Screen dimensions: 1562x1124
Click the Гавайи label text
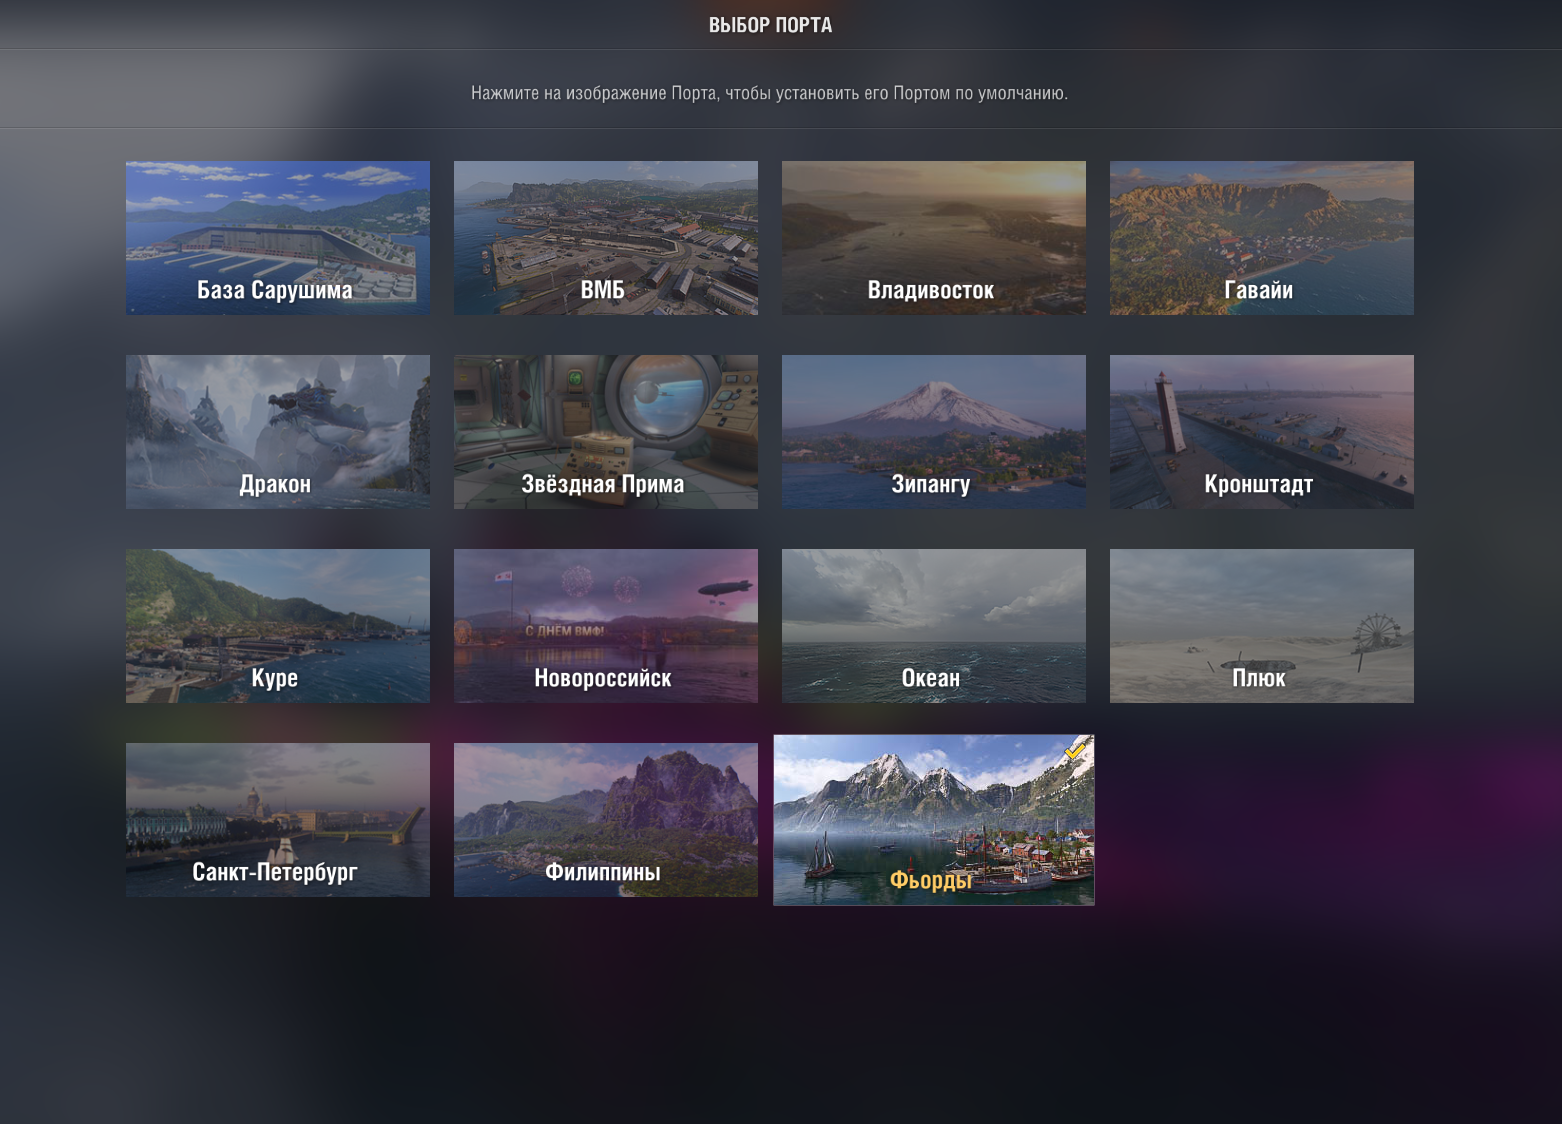(x=1259, y=290)
